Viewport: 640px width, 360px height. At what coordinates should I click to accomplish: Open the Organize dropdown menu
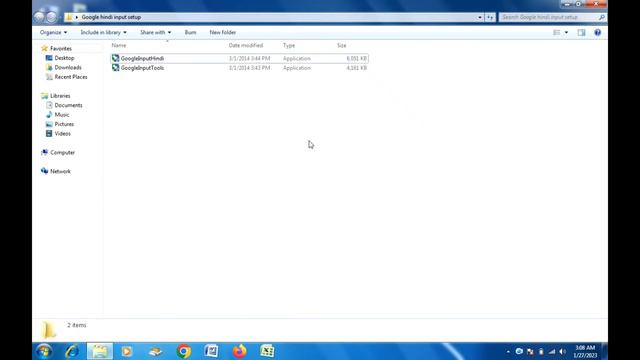pos(53,32)
